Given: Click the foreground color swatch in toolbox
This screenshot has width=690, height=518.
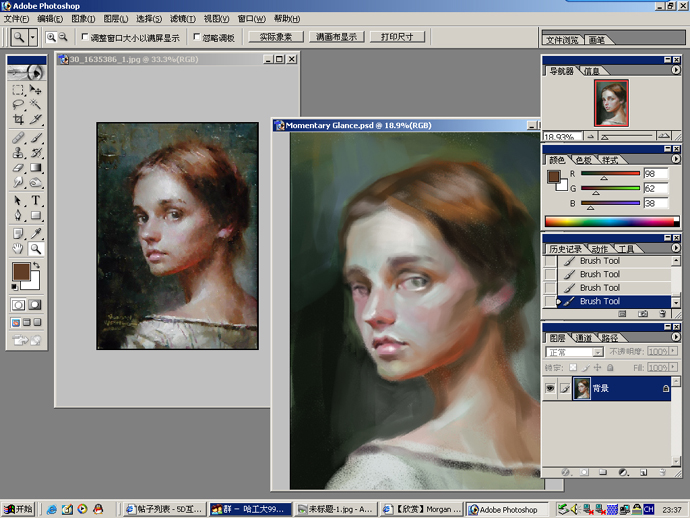Looking at the screenshot, I should tap(21, 272).
